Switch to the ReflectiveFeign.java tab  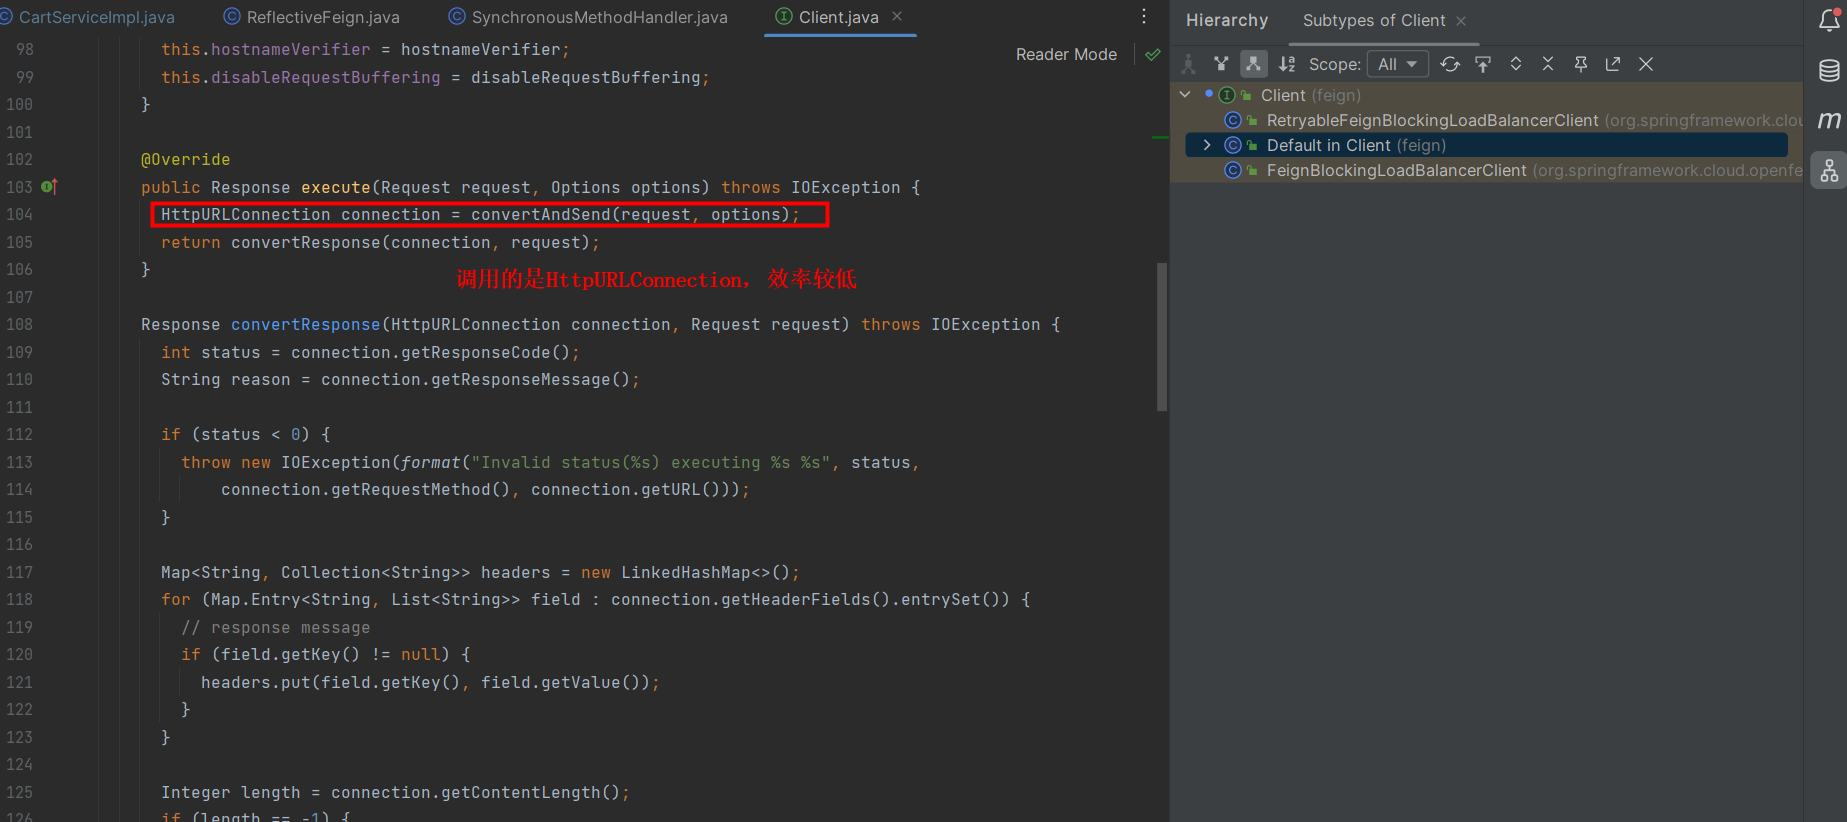coord(322,17)
